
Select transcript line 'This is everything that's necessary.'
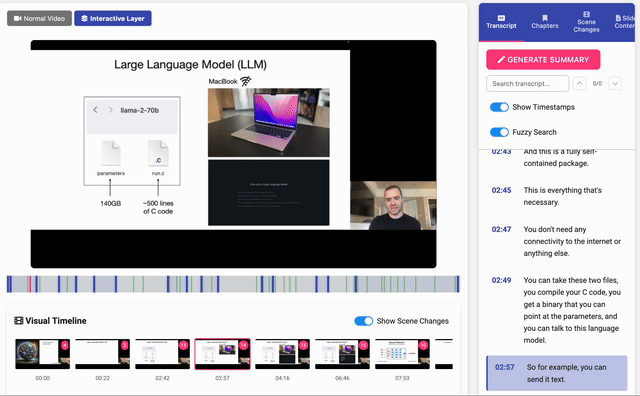[x=562, y=196]
